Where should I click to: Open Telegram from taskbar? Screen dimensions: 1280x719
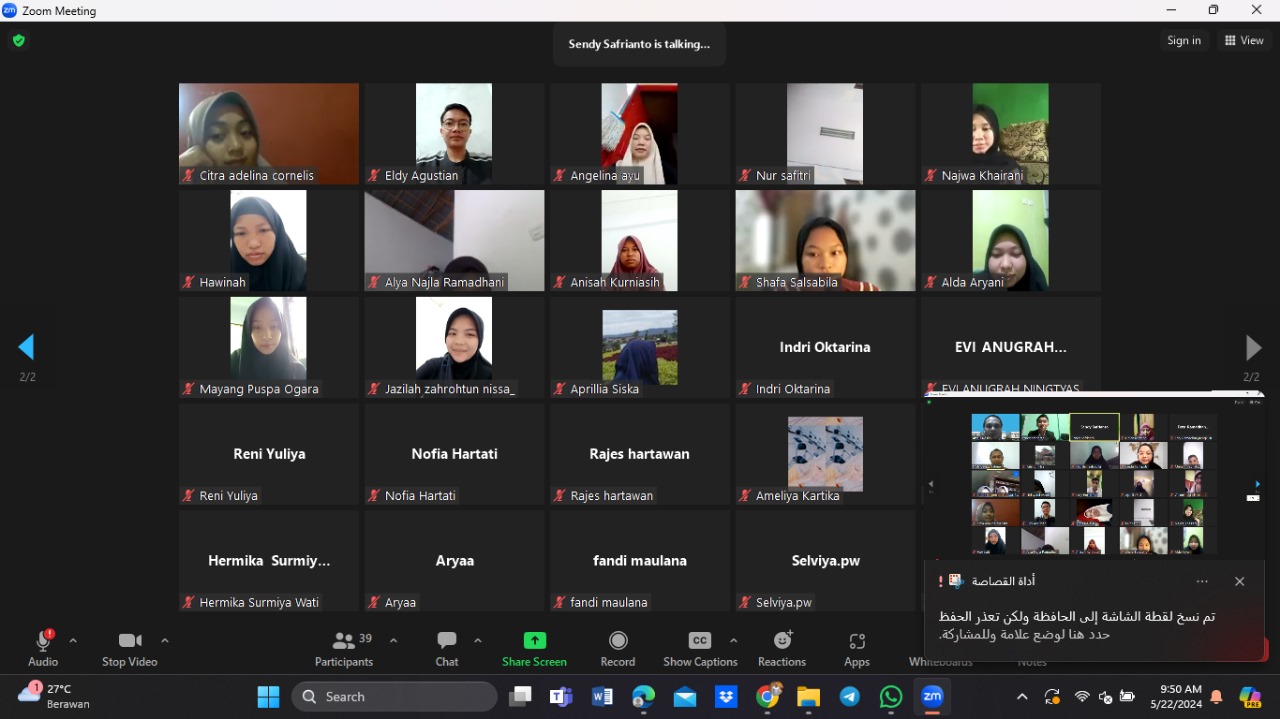pos(849,697)
